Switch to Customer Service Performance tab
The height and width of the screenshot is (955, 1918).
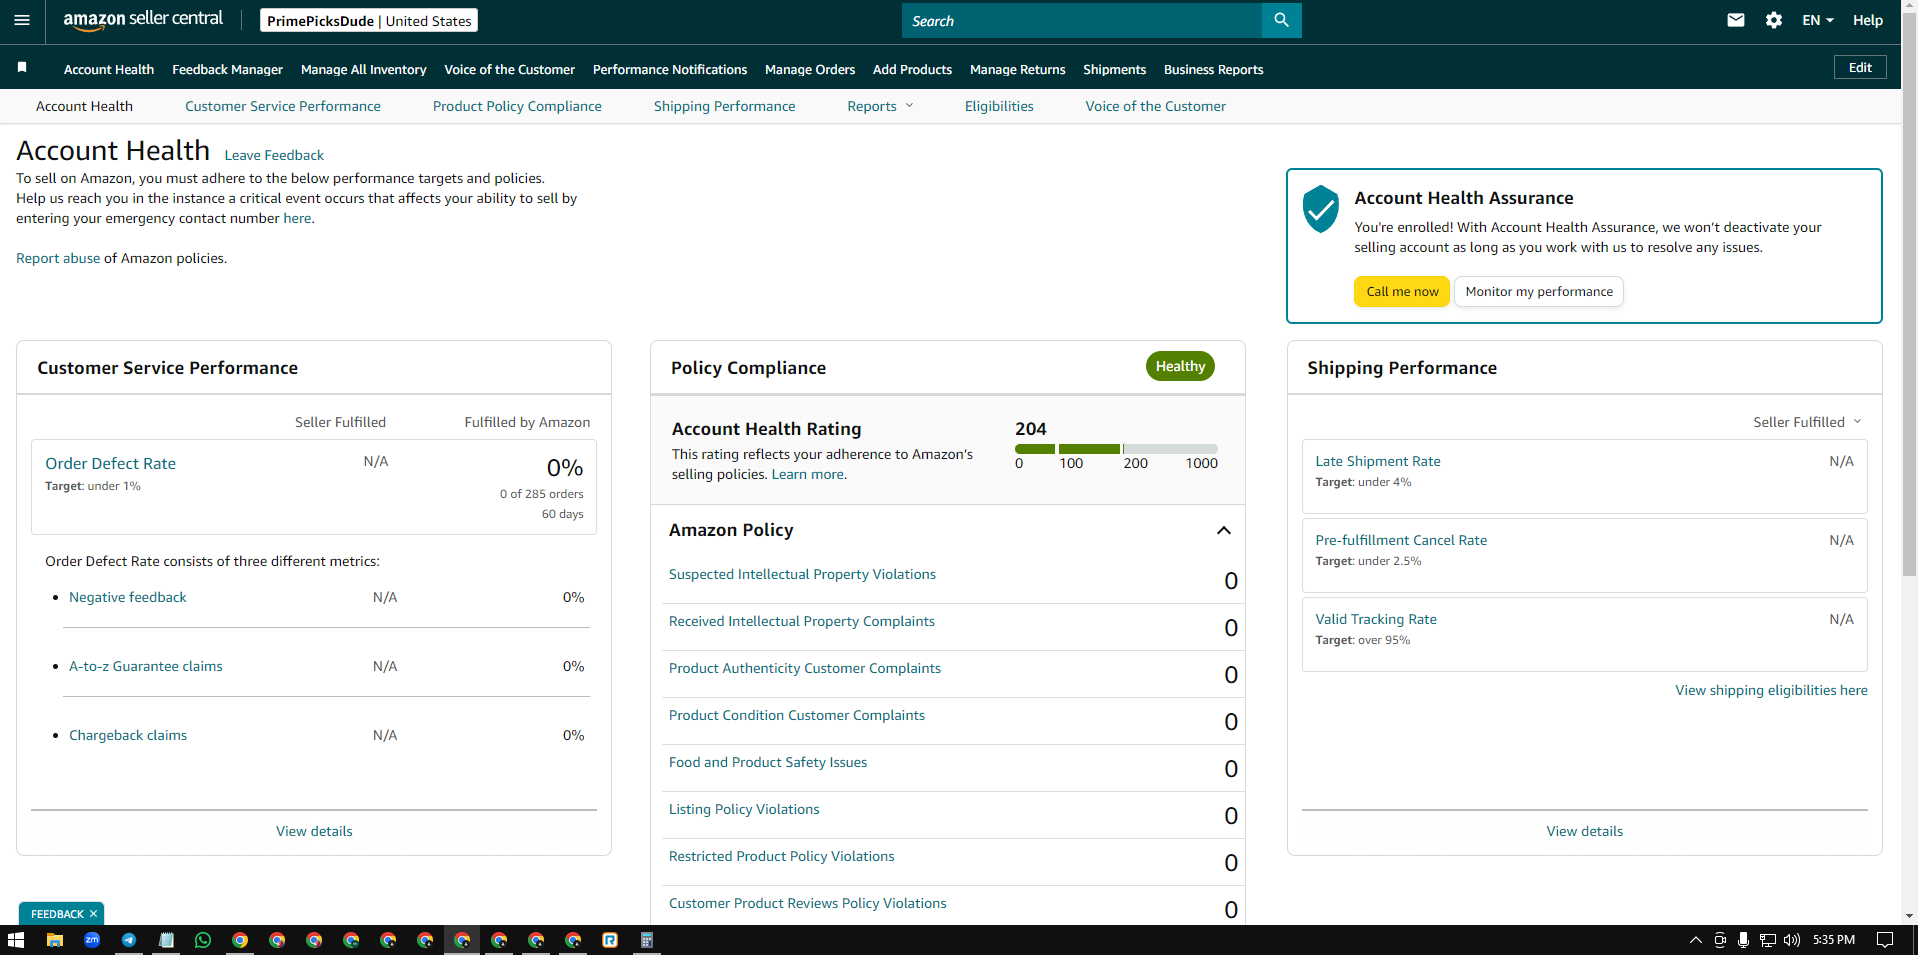point(283,106)
